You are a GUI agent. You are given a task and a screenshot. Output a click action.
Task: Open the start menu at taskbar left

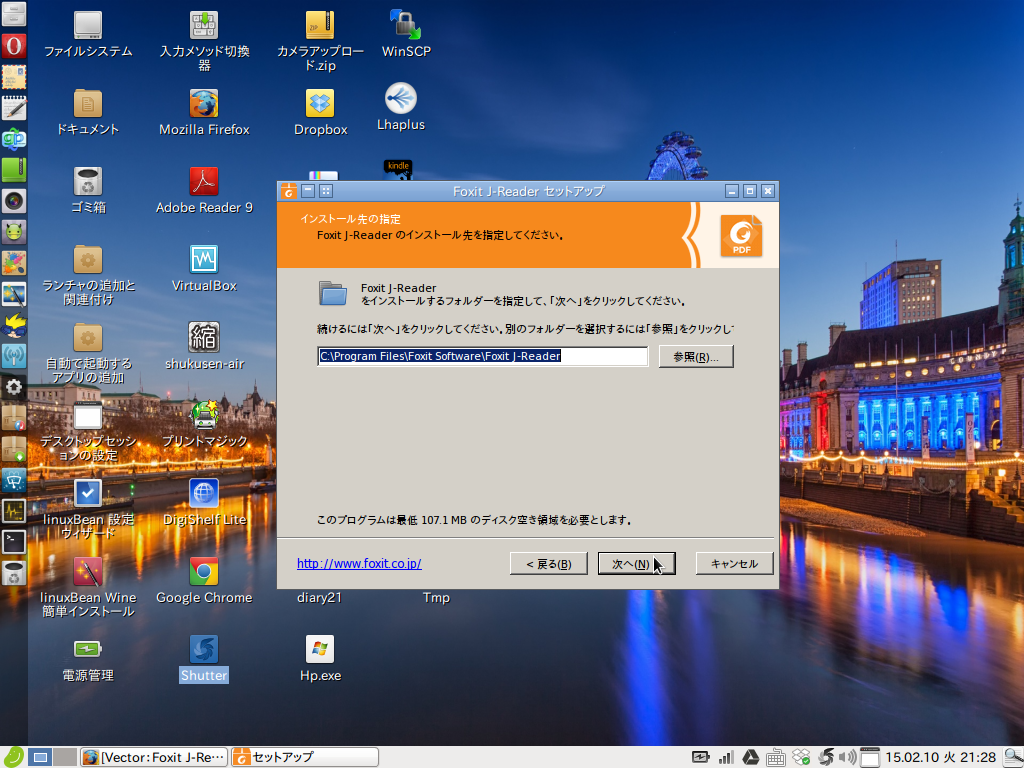click(12, 758)
